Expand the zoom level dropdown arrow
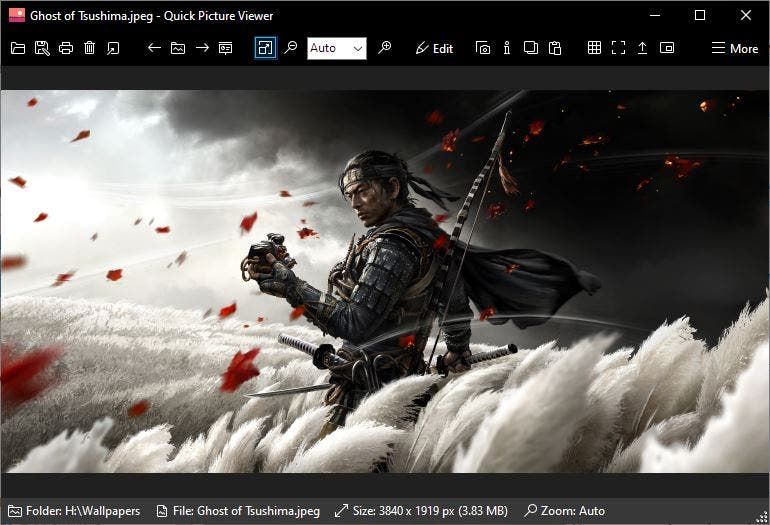 tap(358, 49)
